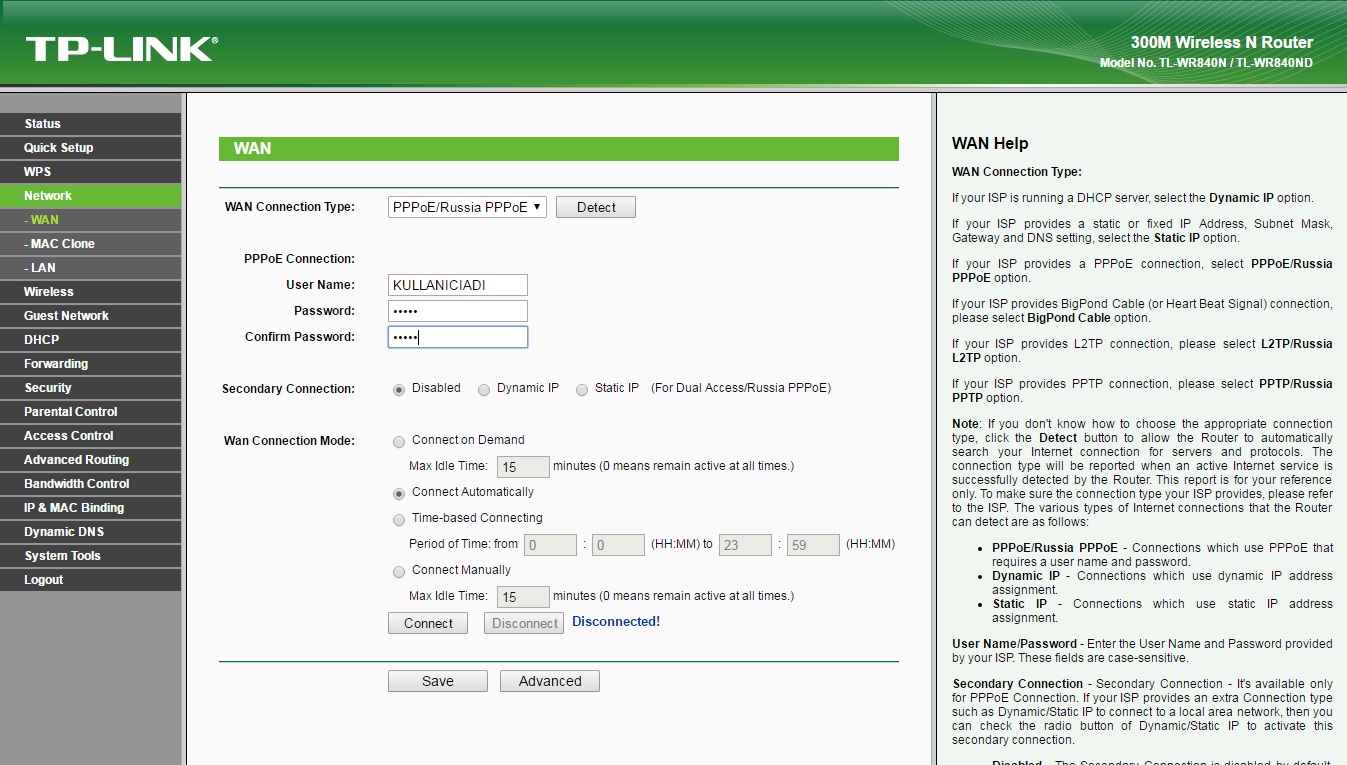
Task: Open the Security menu
Action: pos(90,388)
